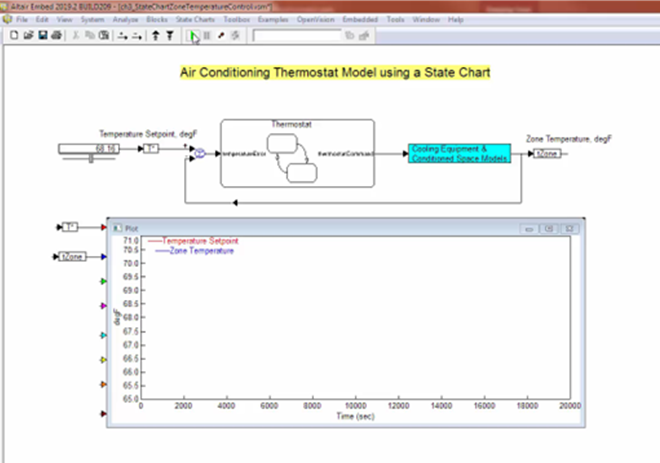Click the Copy toolbar icon

[90, 35]
